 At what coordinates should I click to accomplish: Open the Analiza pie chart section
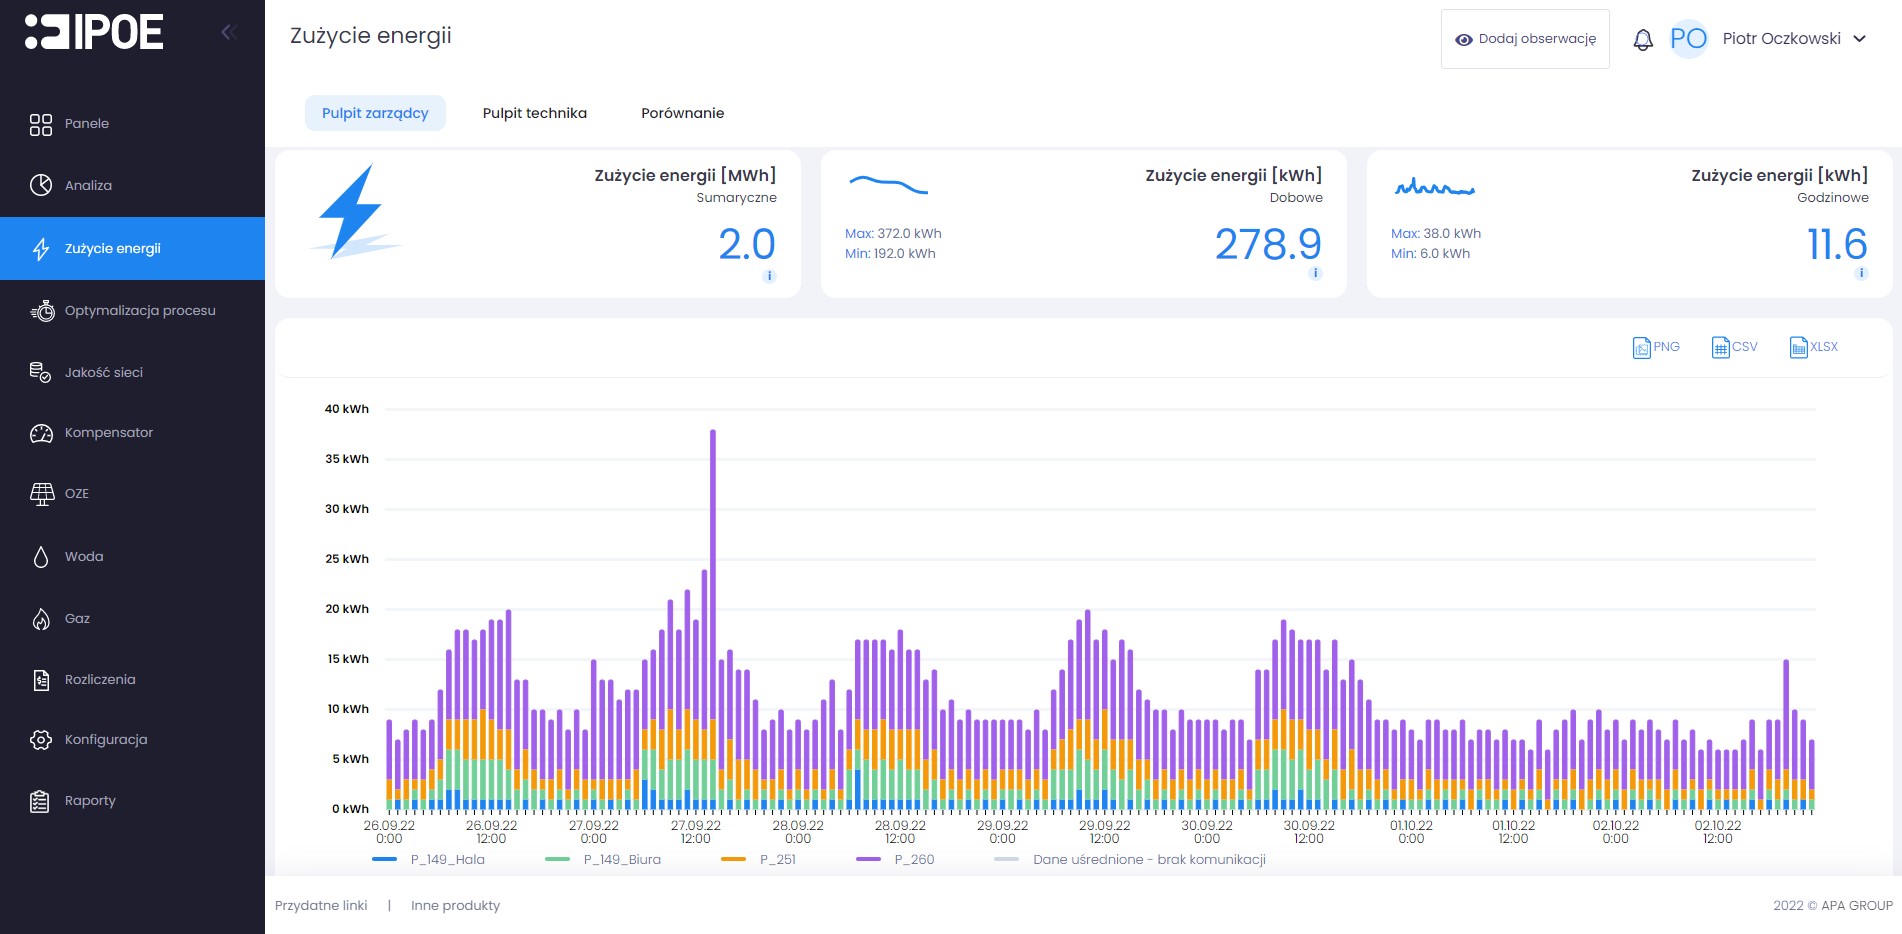[x=88, y=185]
